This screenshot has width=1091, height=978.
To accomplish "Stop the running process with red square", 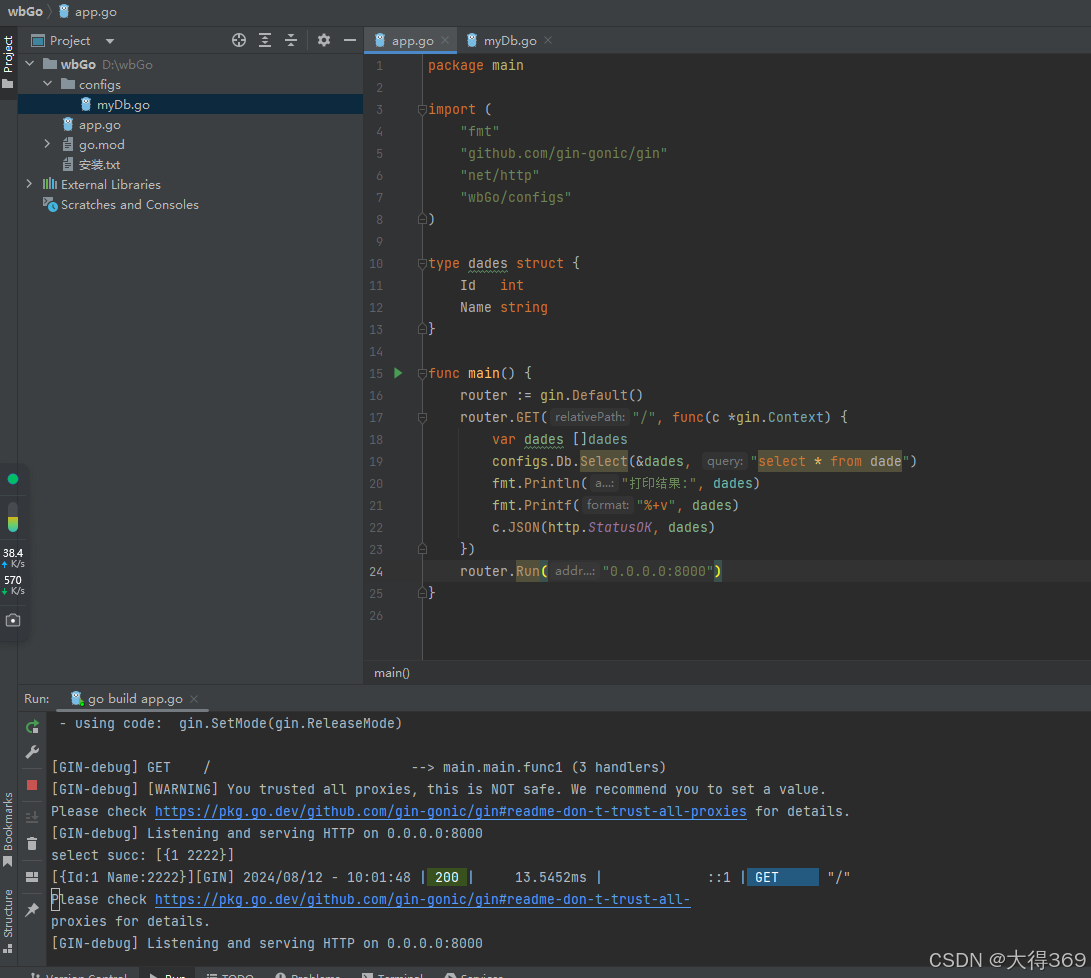I will [x=32, y=785].
